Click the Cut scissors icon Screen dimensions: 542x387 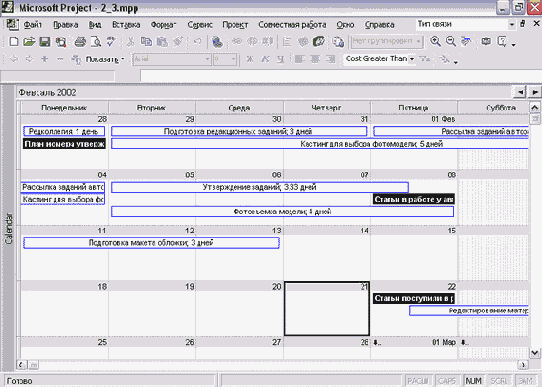click(x=130, y=42)
